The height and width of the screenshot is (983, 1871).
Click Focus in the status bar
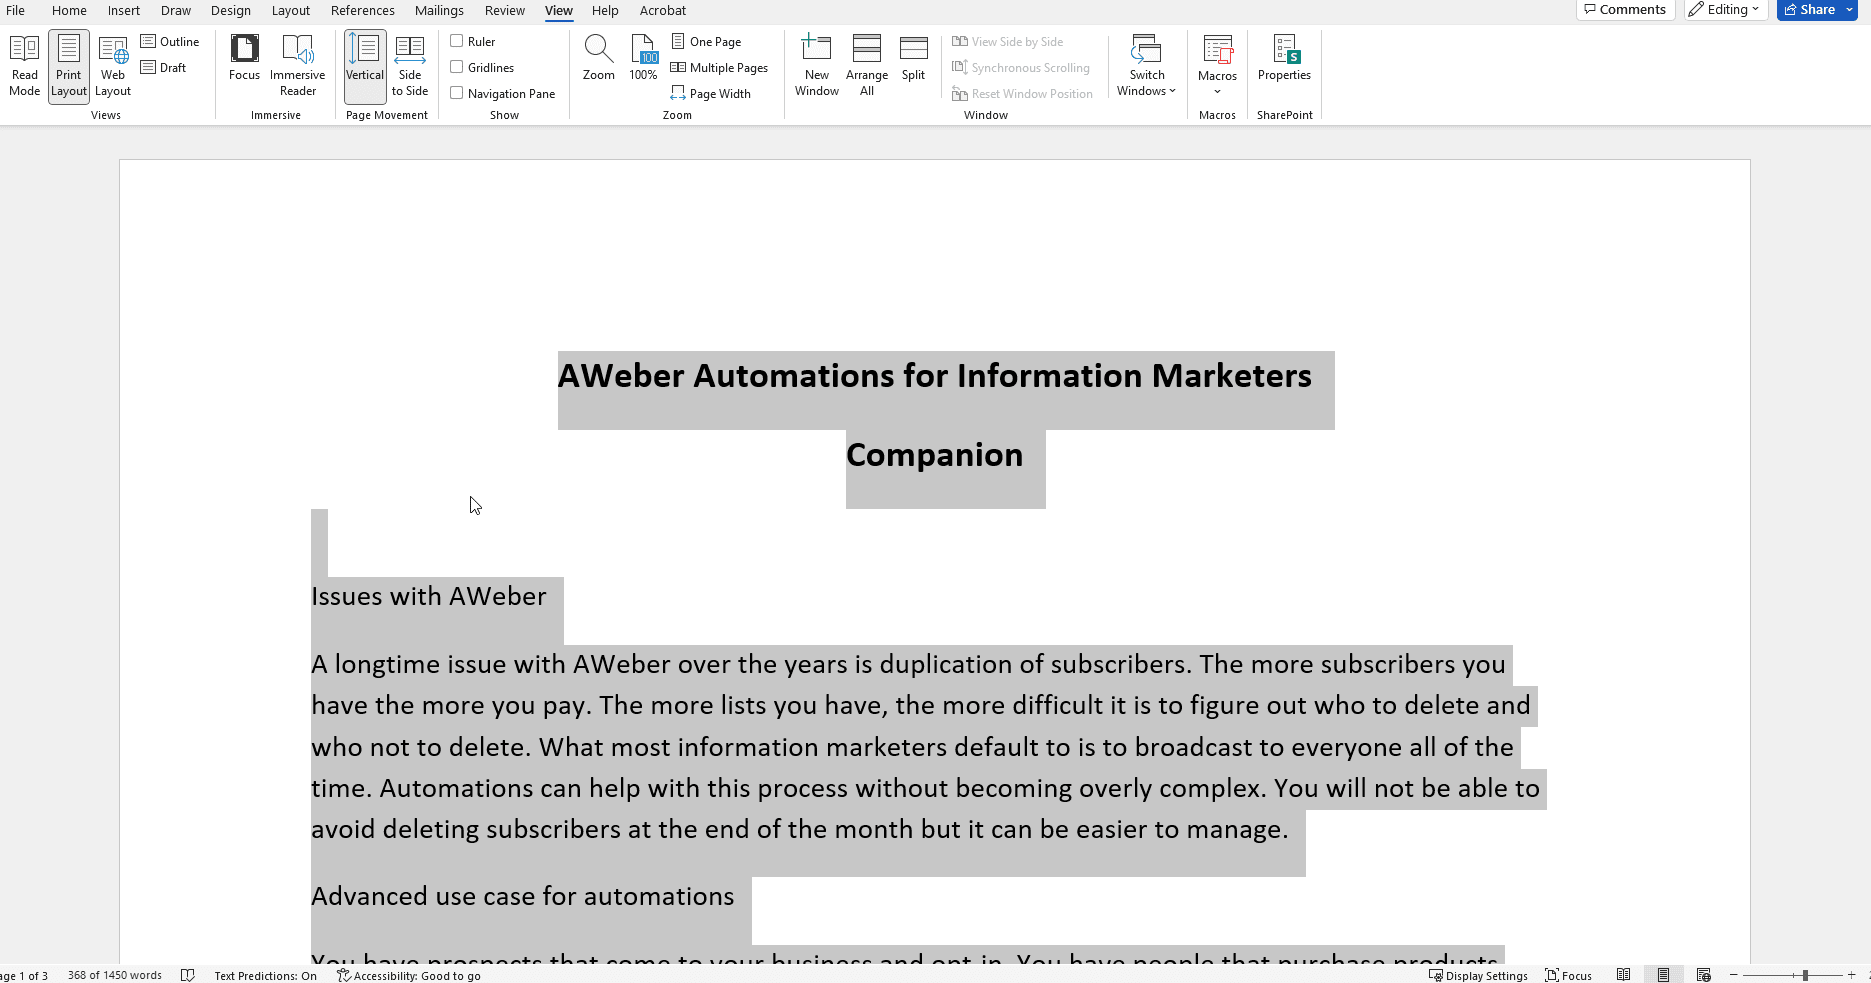tap(1568, 975)
